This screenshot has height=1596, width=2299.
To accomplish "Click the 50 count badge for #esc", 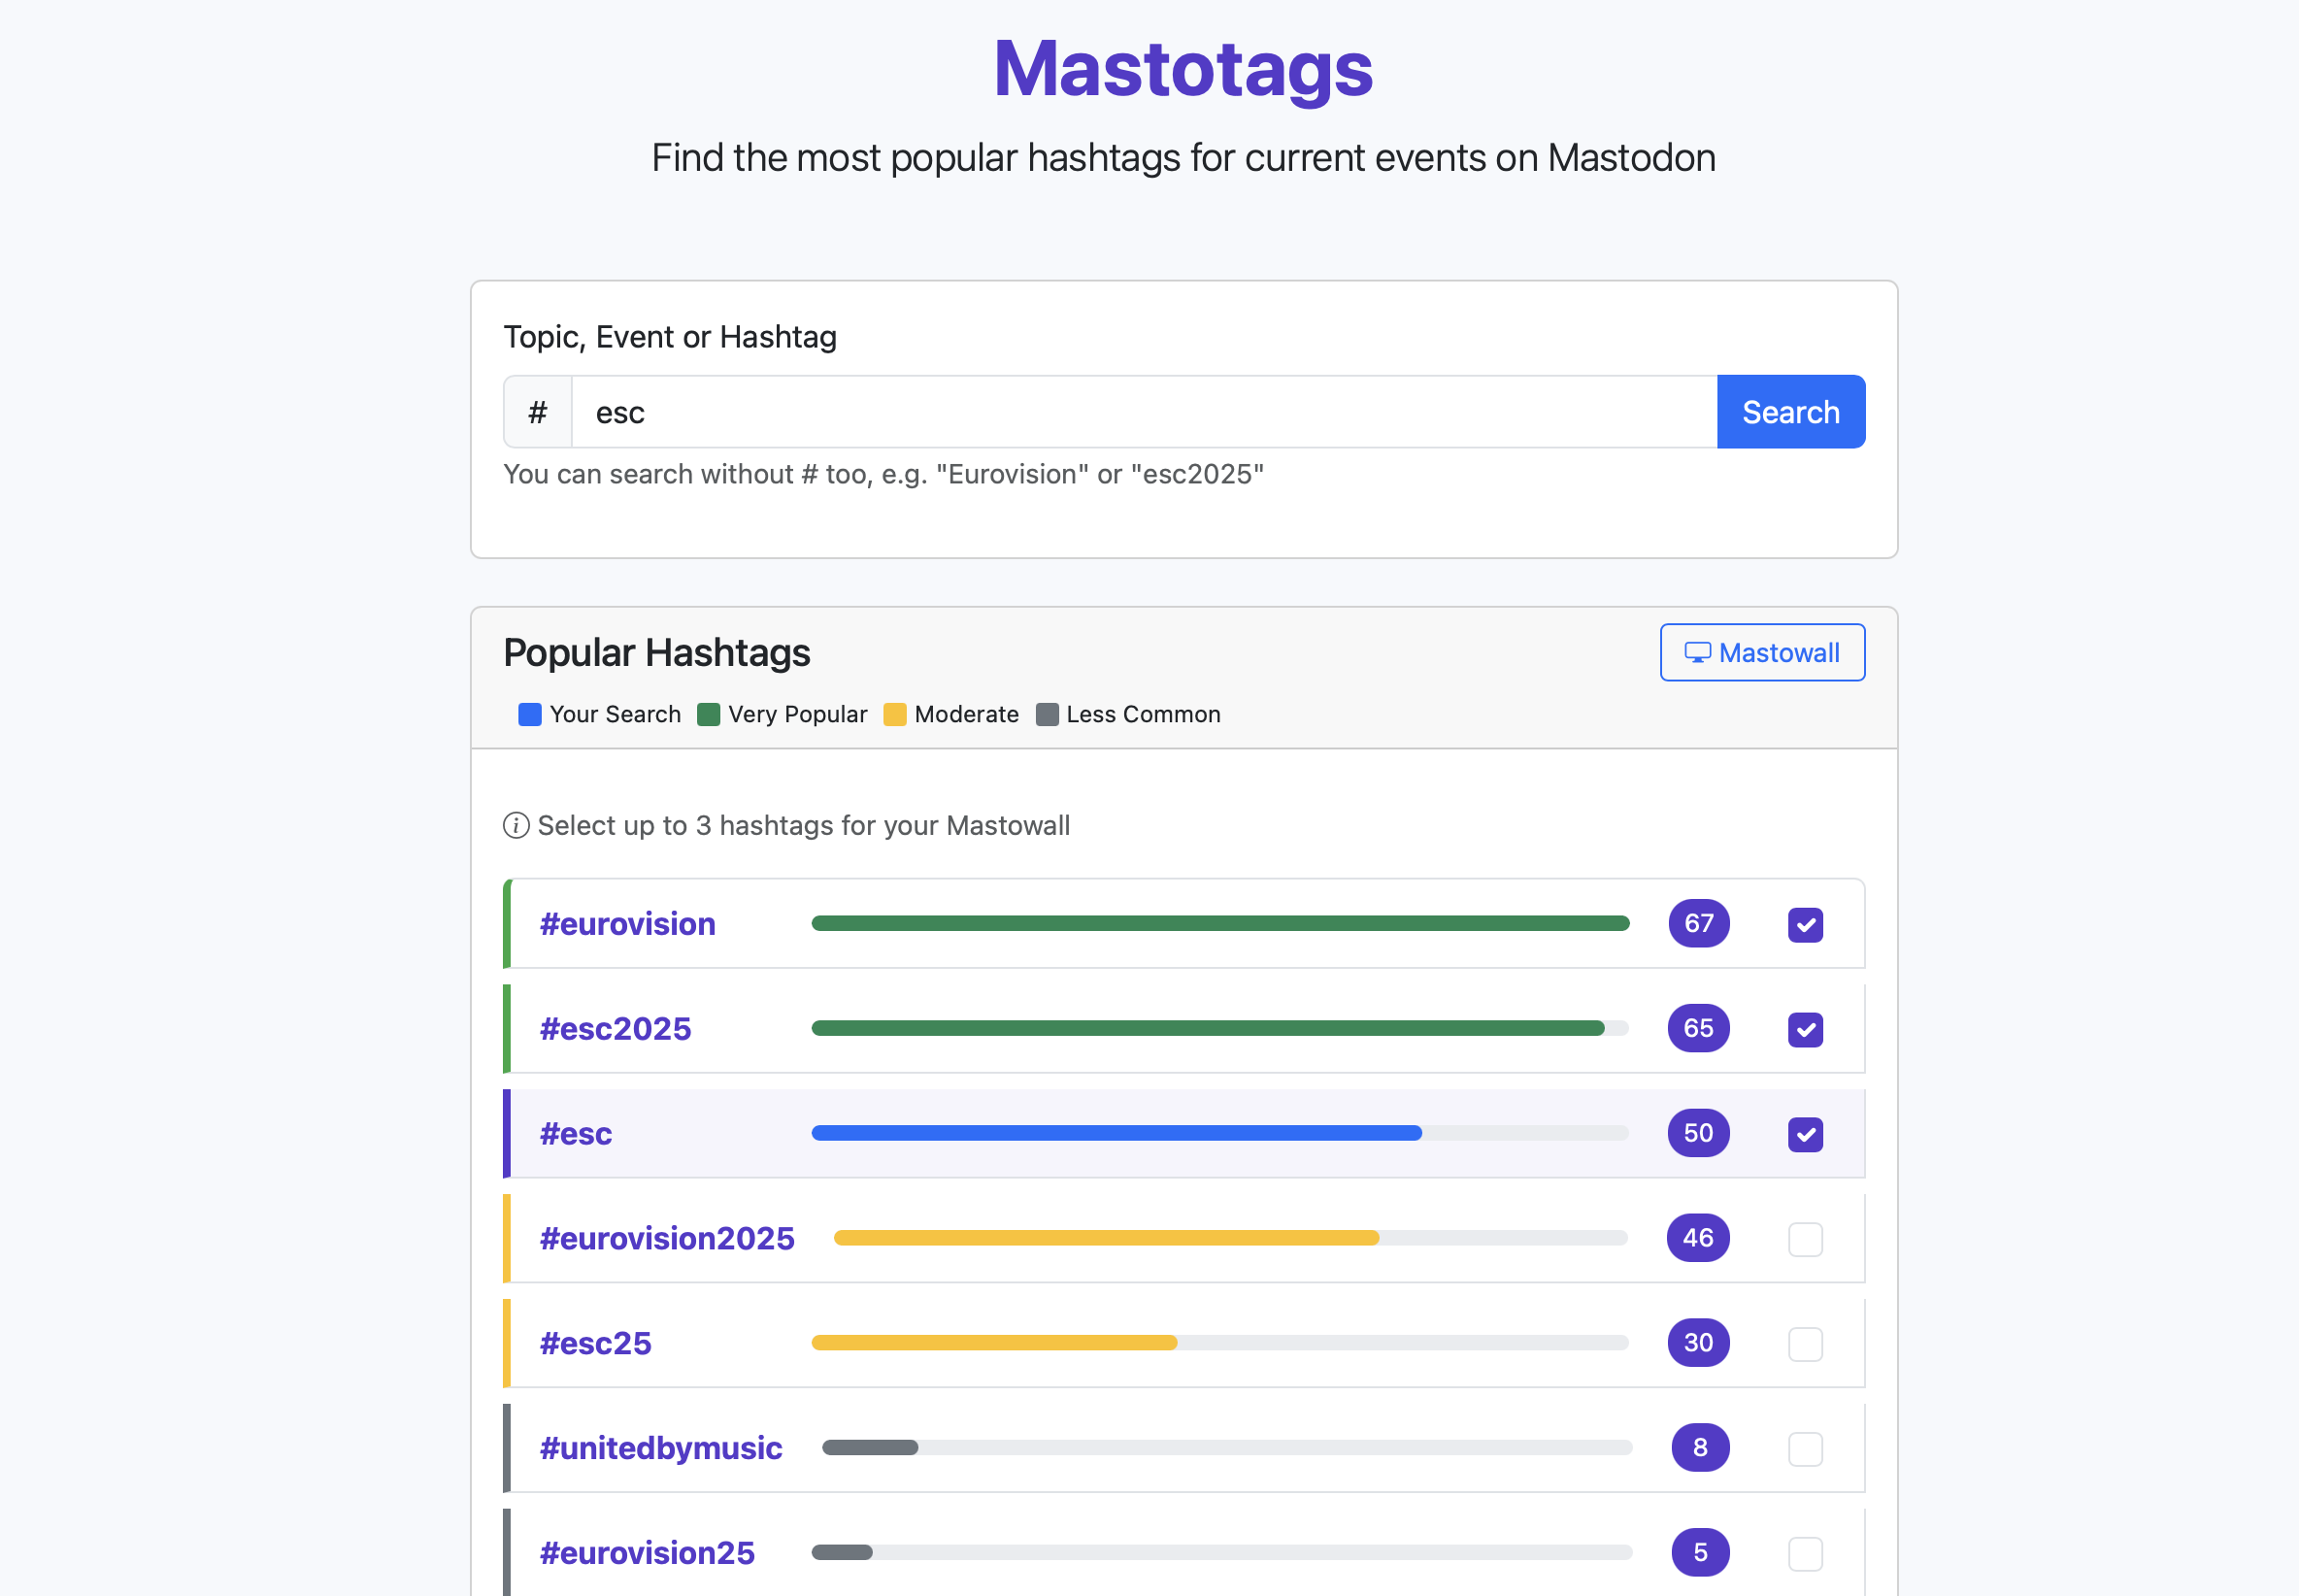I will point(1698,1133).
